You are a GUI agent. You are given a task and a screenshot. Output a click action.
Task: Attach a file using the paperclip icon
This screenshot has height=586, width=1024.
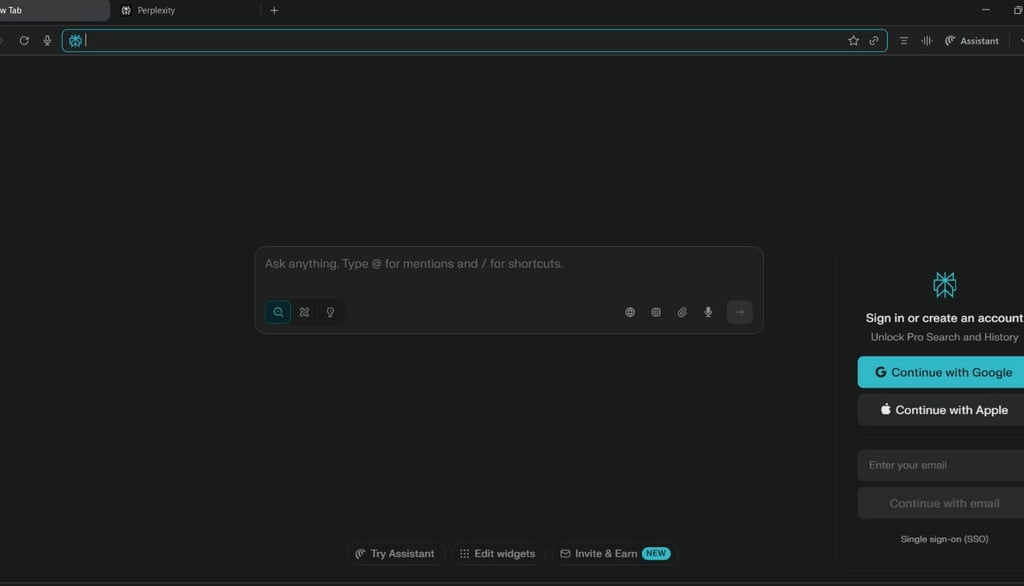tap(682, 312)
